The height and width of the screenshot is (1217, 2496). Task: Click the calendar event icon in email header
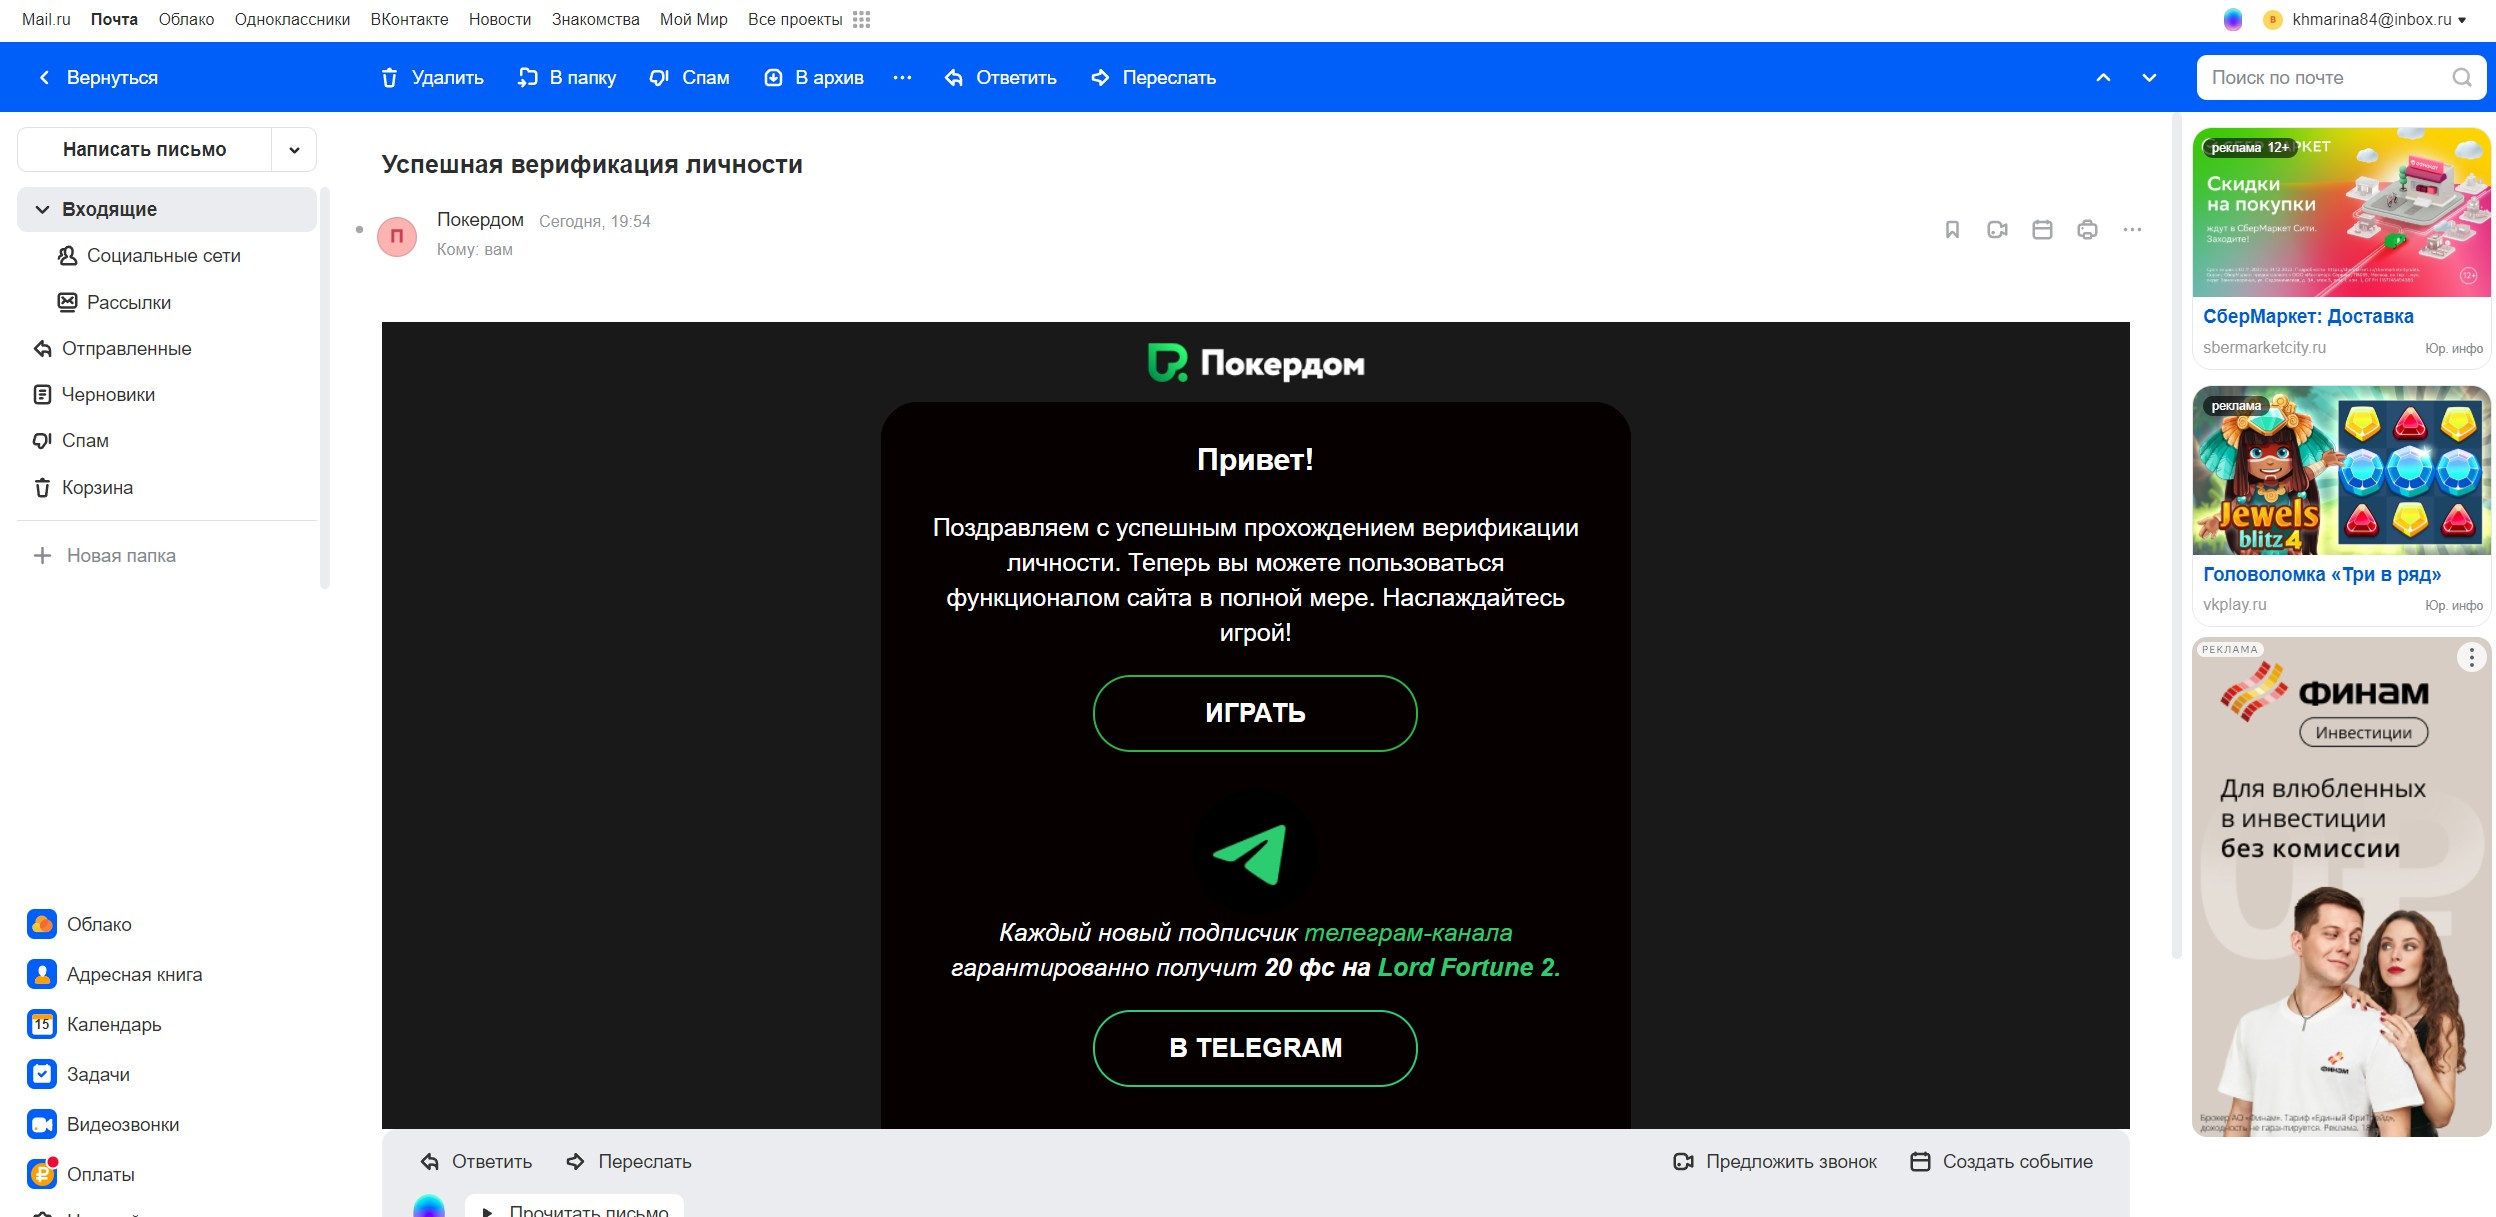[2042, 230]
